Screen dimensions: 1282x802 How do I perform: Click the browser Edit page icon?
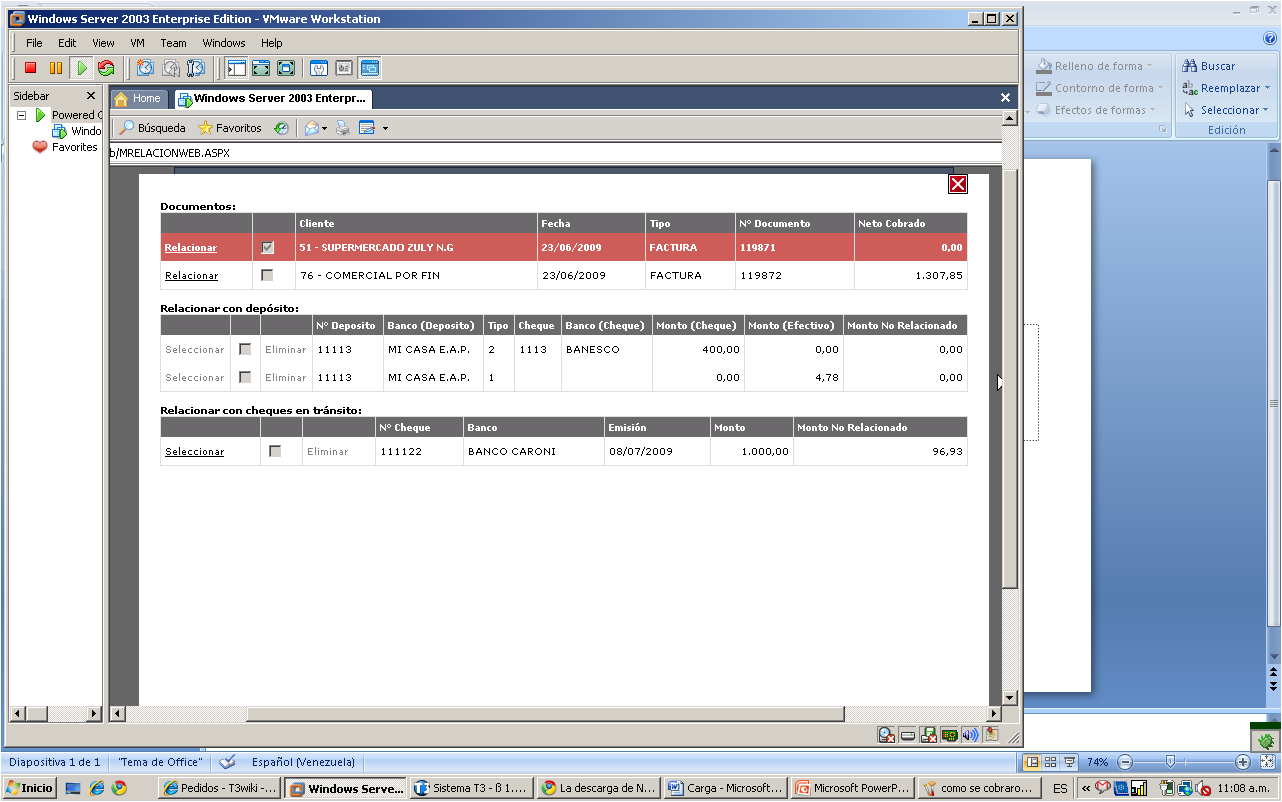point(366,128)
